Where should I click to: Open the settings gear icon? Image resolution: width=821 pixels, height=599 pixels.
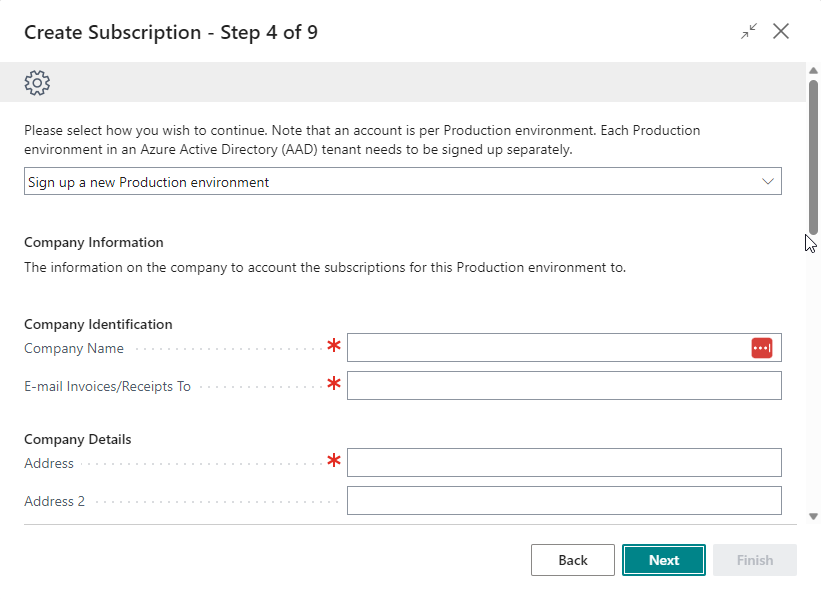tap(37, 83)
